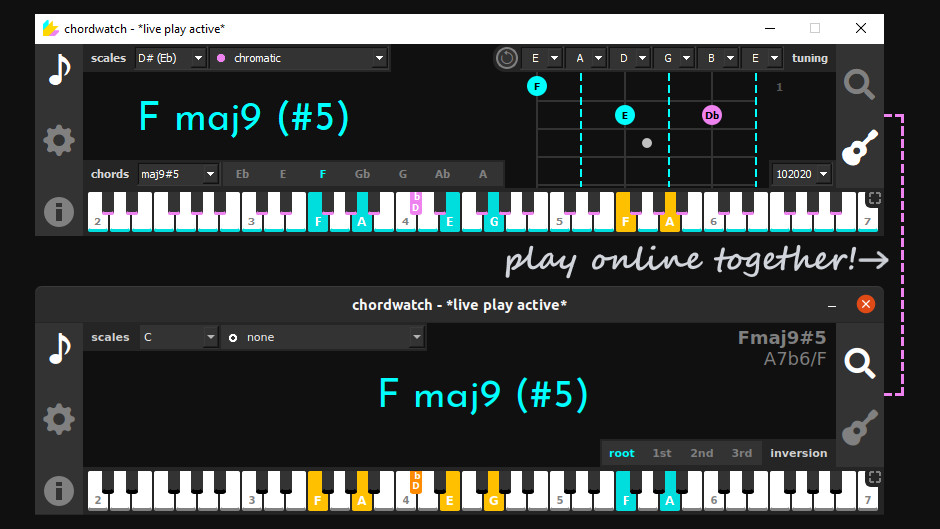Toggle the guitar view icon in top window
The width and height of the screenshot is (940, 529).
pos(860,148)
